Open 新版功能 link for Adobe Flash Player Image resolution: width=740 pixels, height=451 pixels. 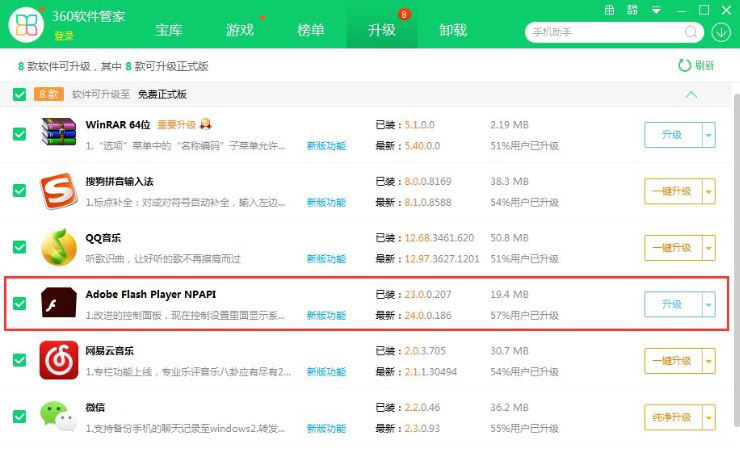[326, 315]
